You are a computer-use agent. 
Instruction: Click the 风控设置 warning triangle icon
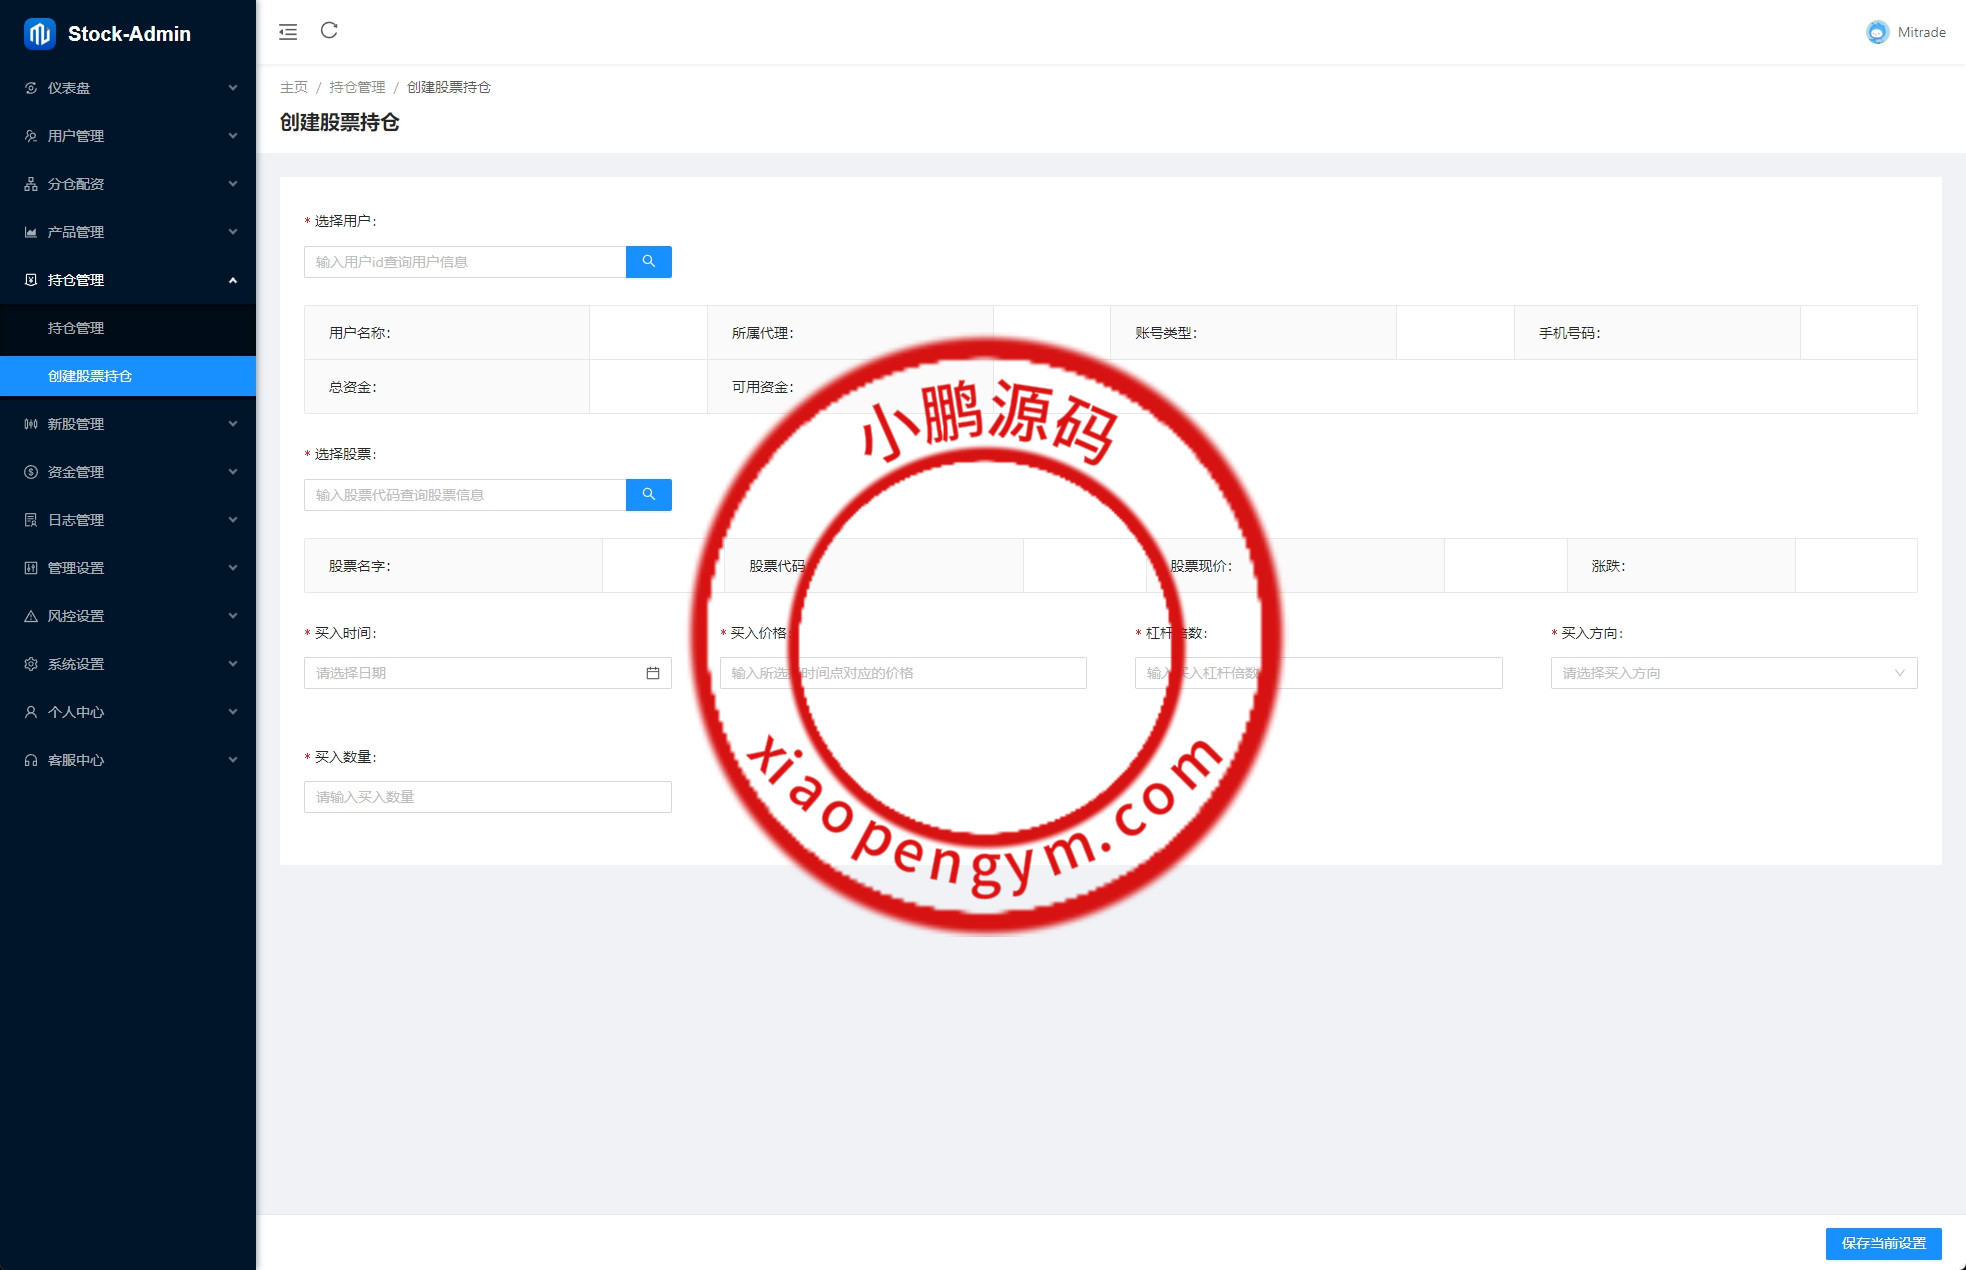click(x=31, y=616)
